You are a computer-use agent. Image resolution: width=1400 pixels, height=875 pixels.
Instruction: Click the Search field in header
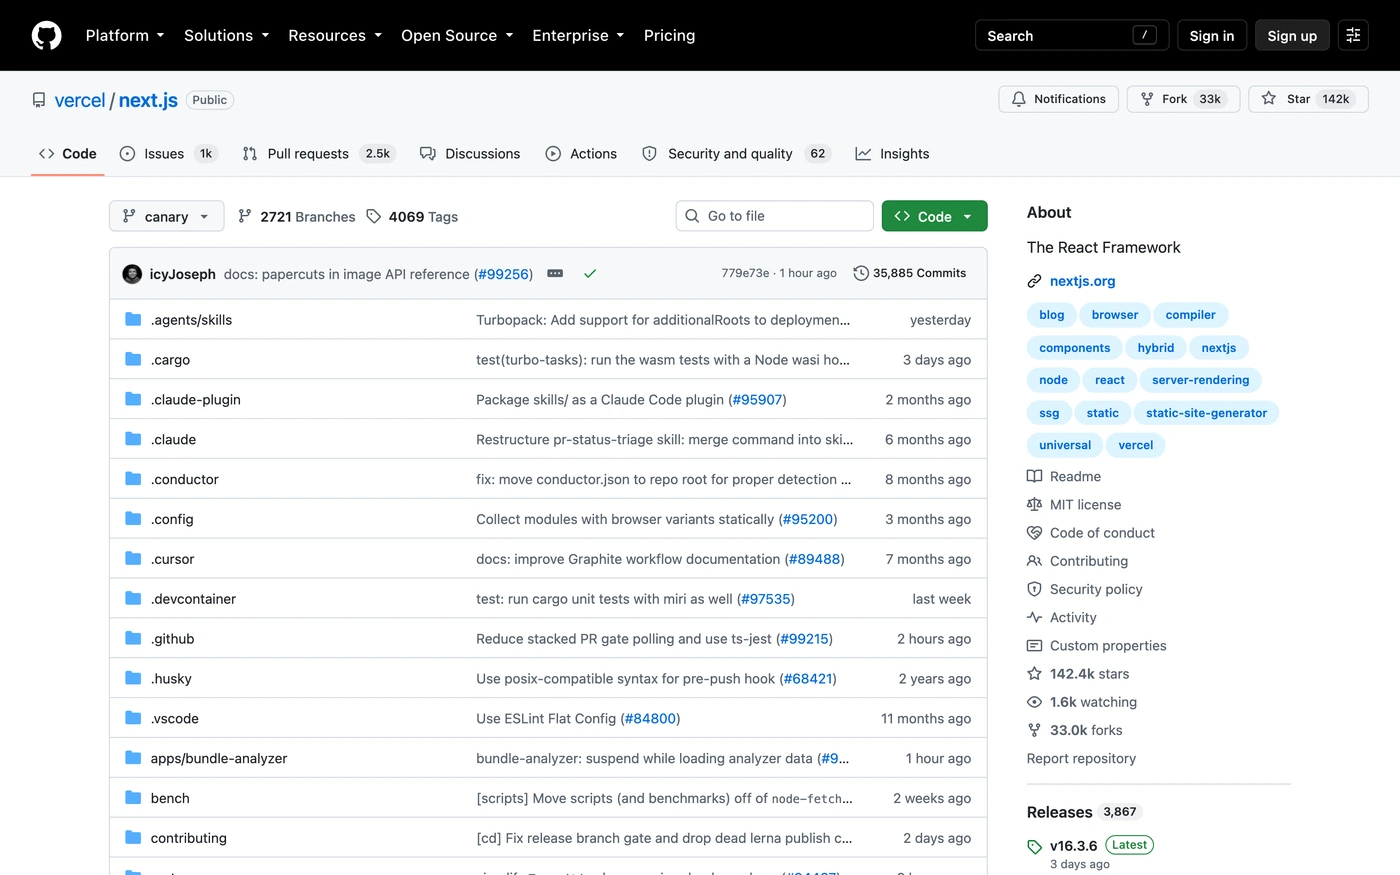click(1072, 35)
